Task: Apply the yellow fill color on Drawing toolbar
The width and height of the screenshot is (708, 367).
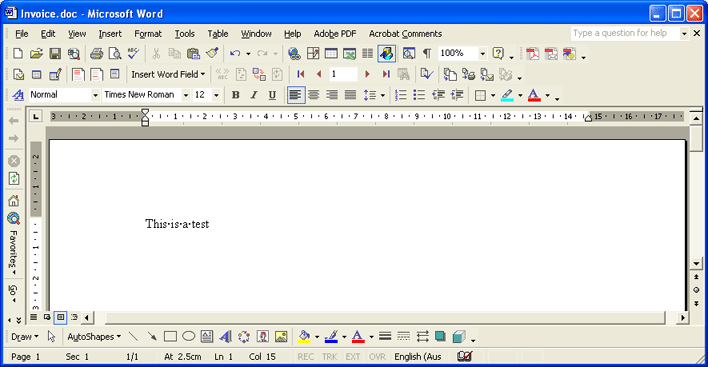Action: point(304,337)
